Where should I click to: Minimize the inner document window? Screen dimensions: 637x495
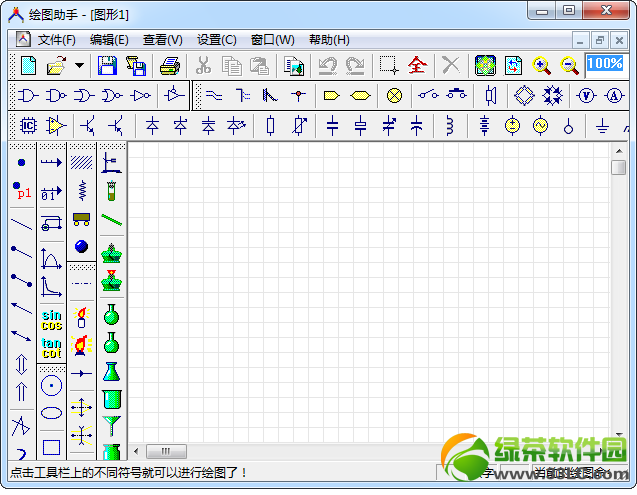pos(580,40)
